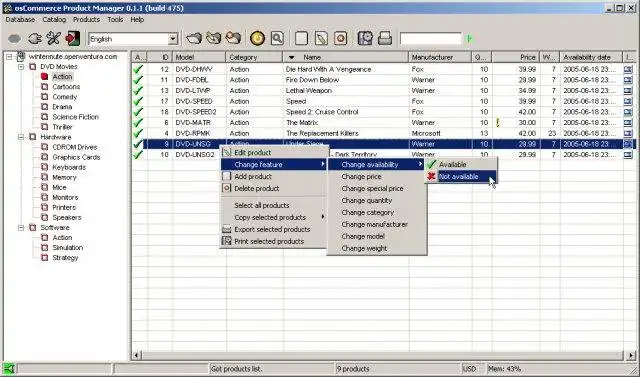Open the English language dropdown
This screenshot has width=640, height=377.
click(173, 39)
